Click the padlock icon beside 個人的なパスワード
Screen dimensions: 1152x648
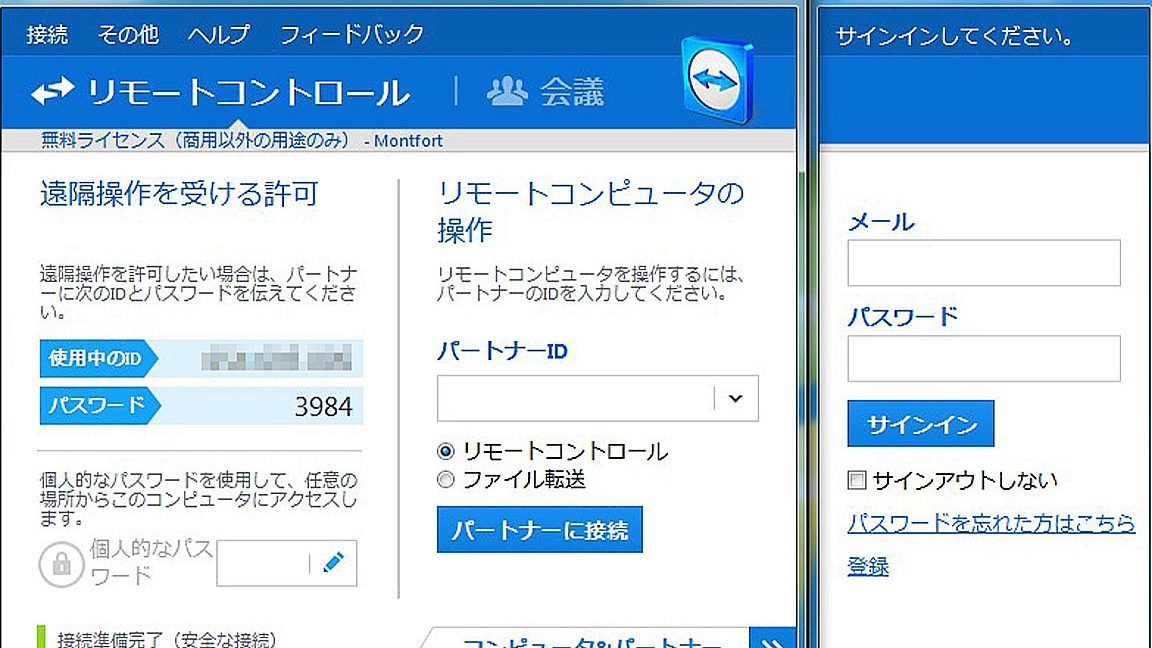tap(62, 564)
